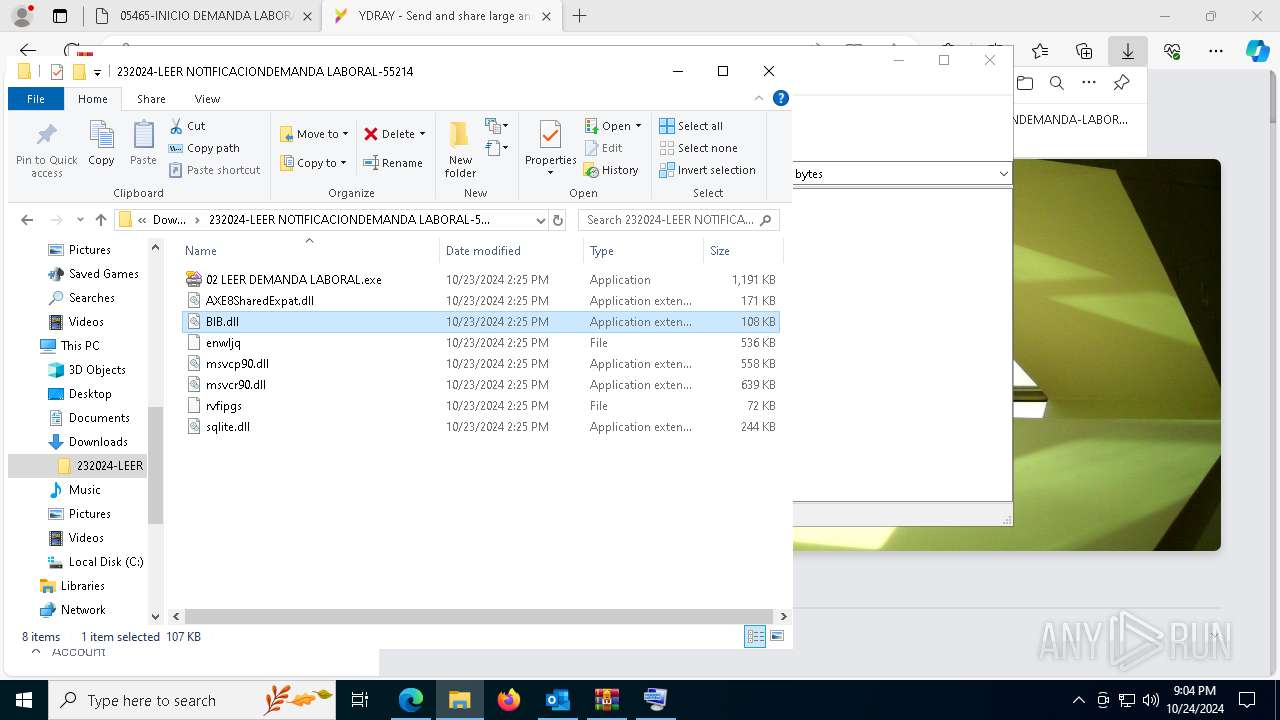Screen dimensions: 1280x720
Task: Open Edge Favorites star icon
Action: click(1040, 51)
